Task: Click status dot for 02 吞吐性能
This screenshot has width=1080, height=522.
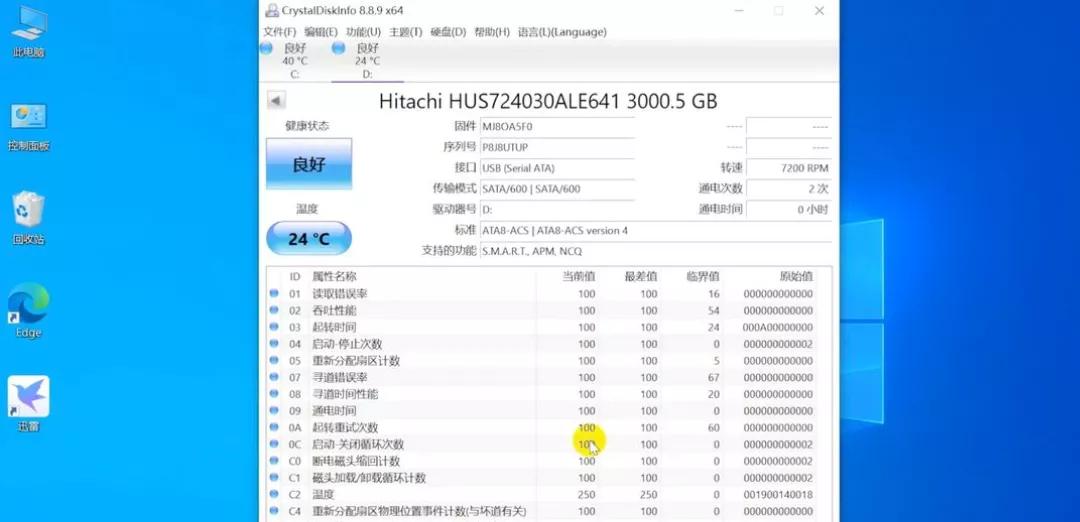Action: pyautogui.click(x=273, y=310)
